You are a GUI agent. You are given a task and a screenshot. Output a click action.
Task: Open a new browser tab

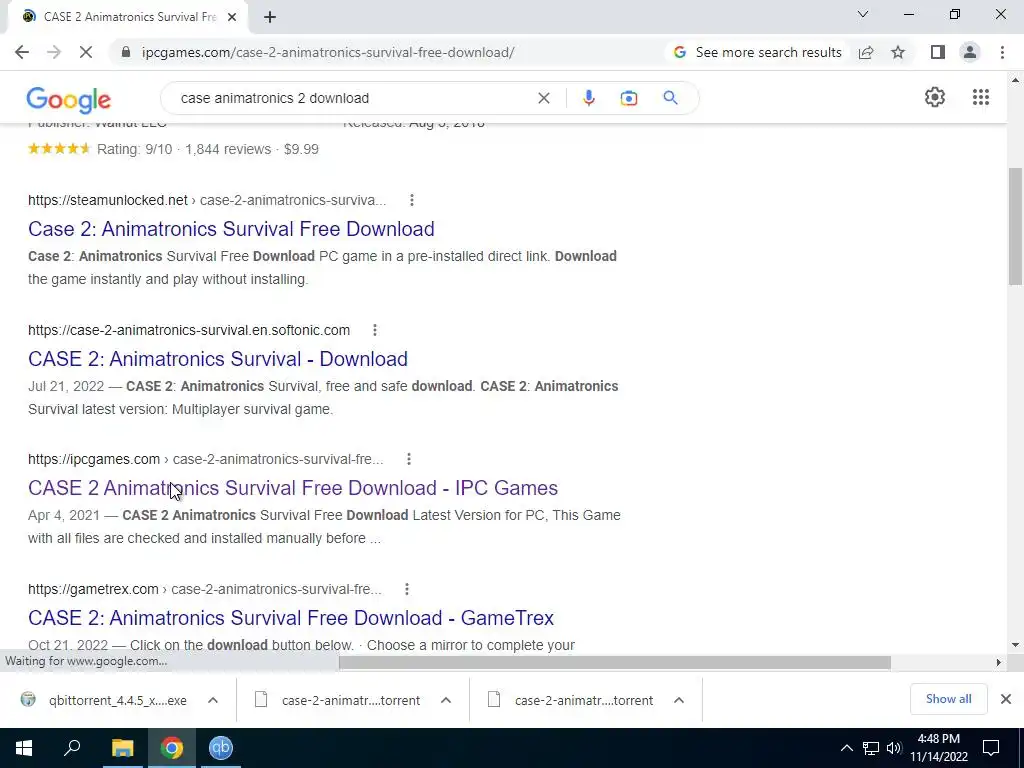point(270,17)
